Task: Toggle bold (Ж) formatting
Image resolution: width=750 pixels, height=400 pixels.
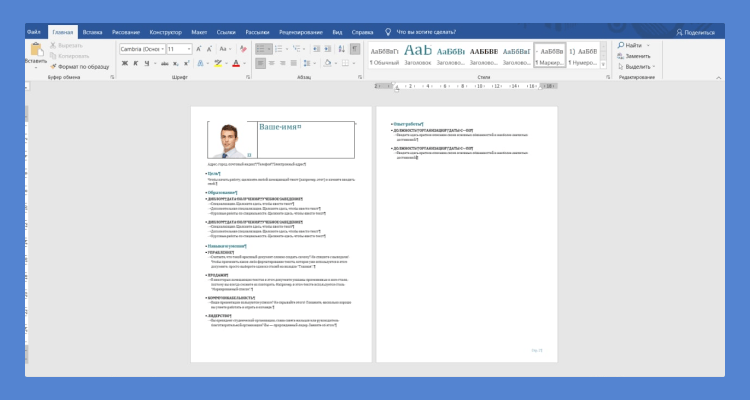Action: pos(124,63)
